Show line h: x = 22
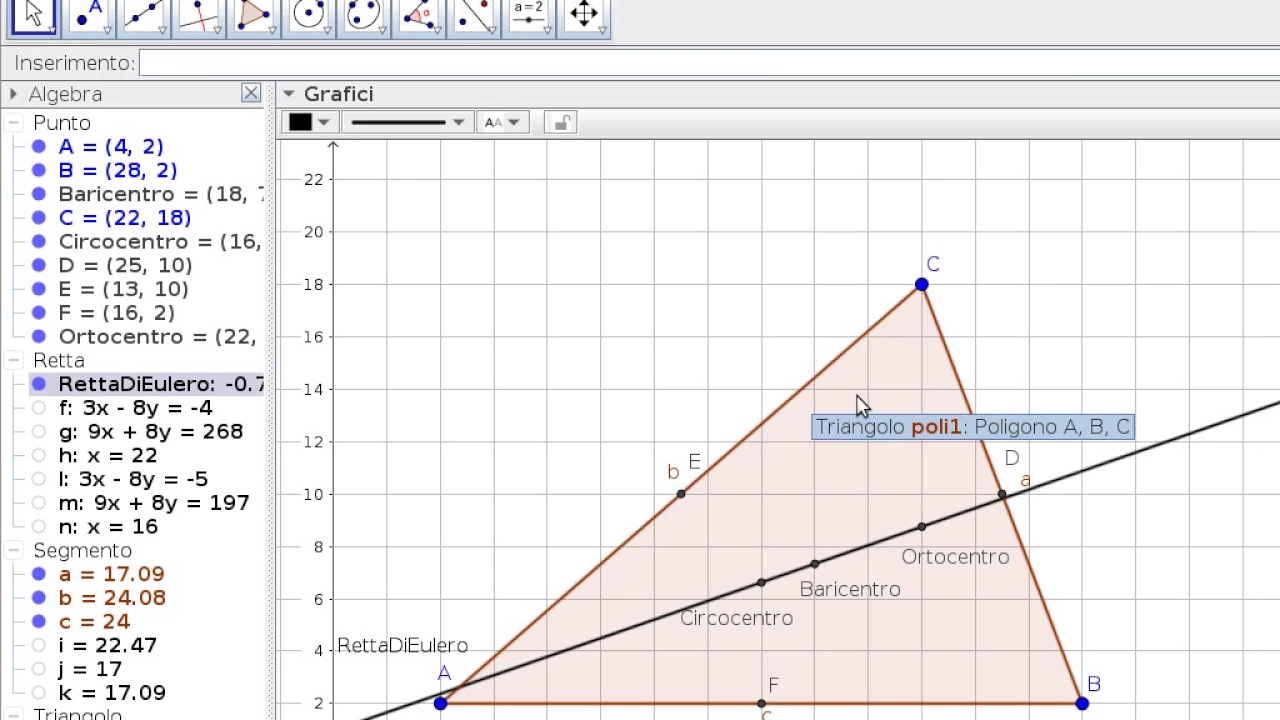Image resolution: width=1280 pixels, height=720 pixels. coord(39,456)
